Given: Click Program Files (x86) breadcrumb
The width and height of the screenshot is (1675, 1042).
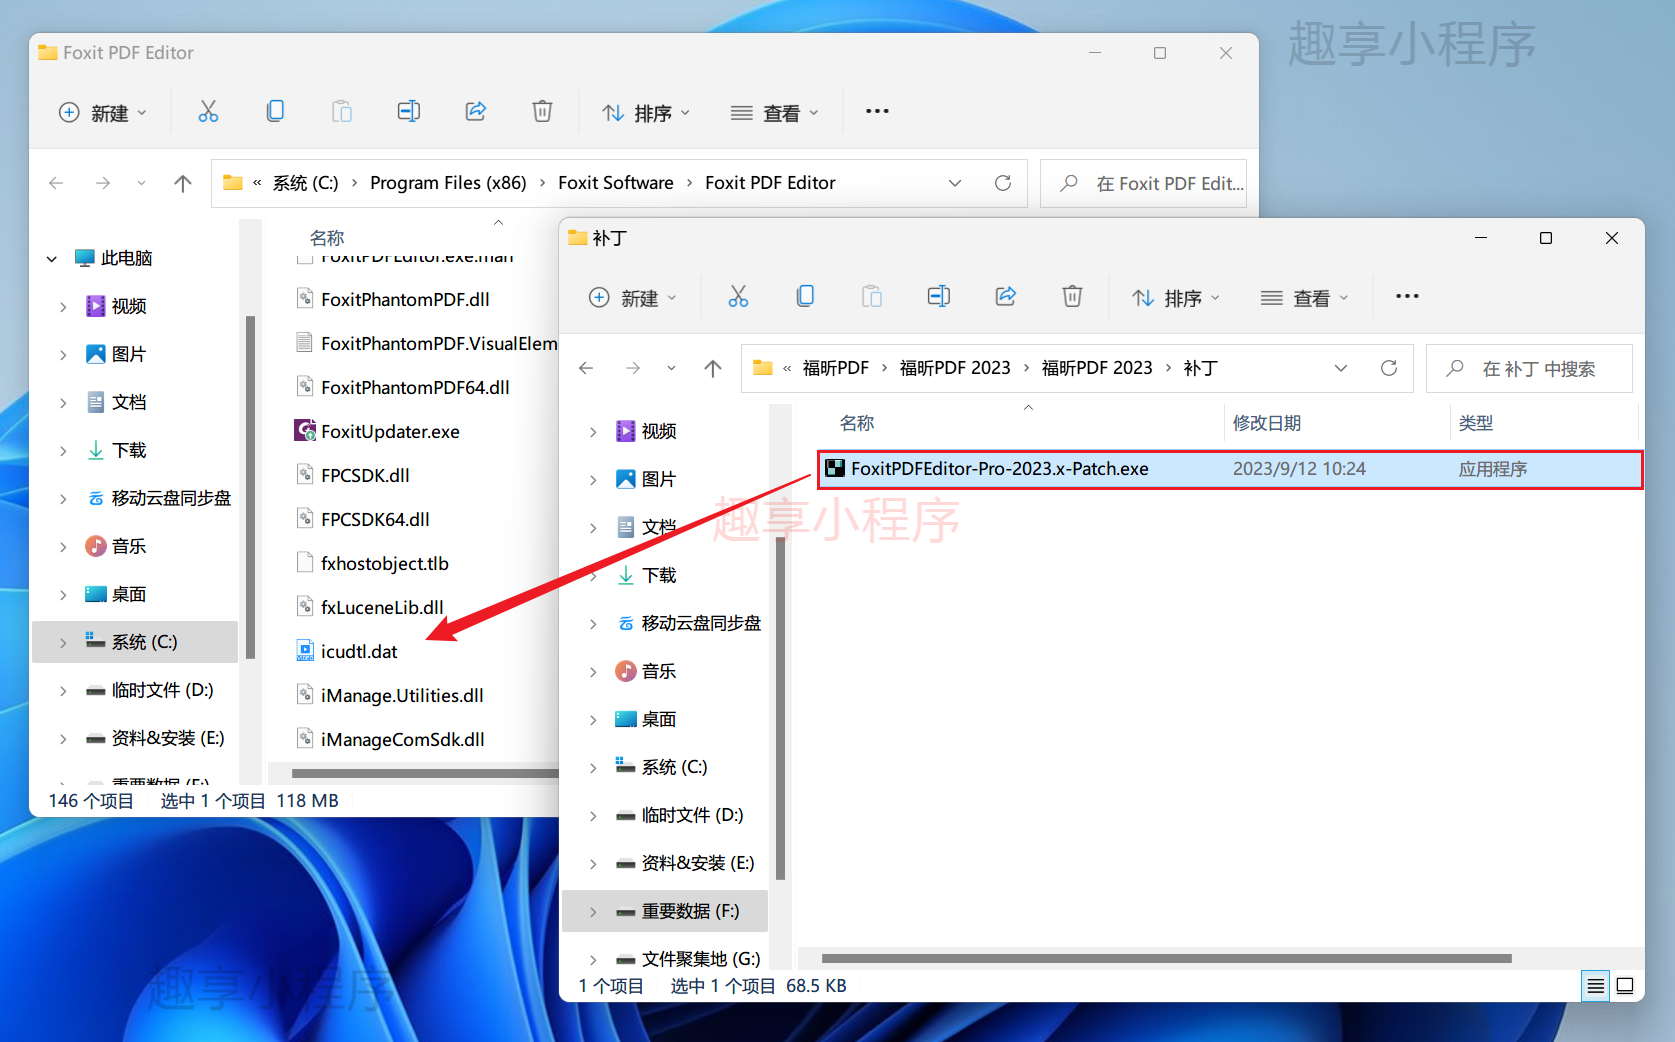Looking at the screenshot, I should 448,183.
